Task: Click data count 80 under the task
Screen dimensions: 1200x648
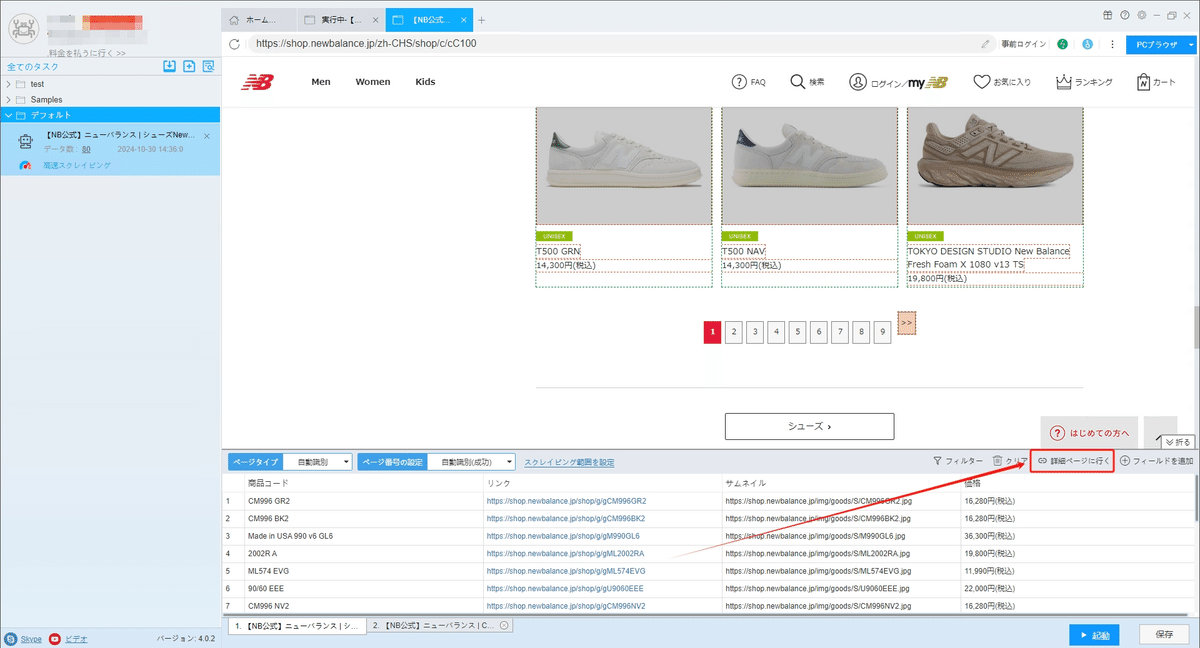Action: (x=86, y=149)
